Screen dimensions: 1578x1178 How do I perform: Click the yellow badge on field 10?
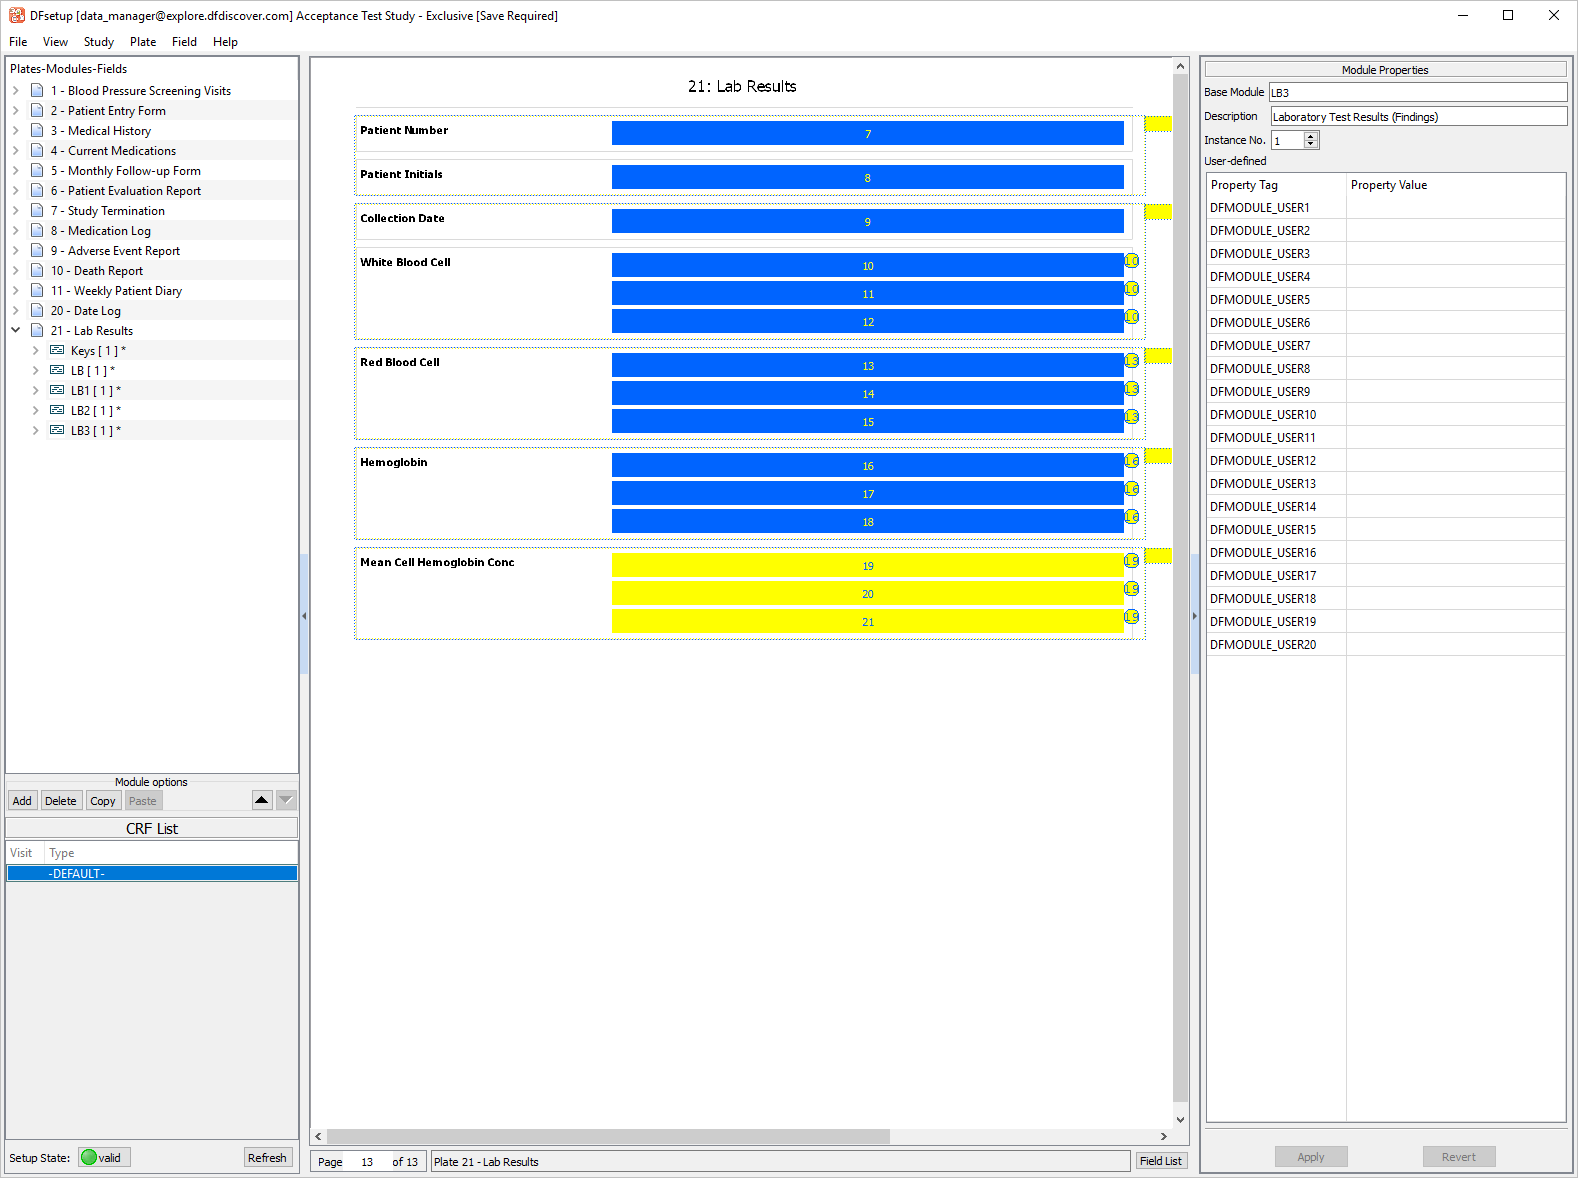pos(1131,261)
